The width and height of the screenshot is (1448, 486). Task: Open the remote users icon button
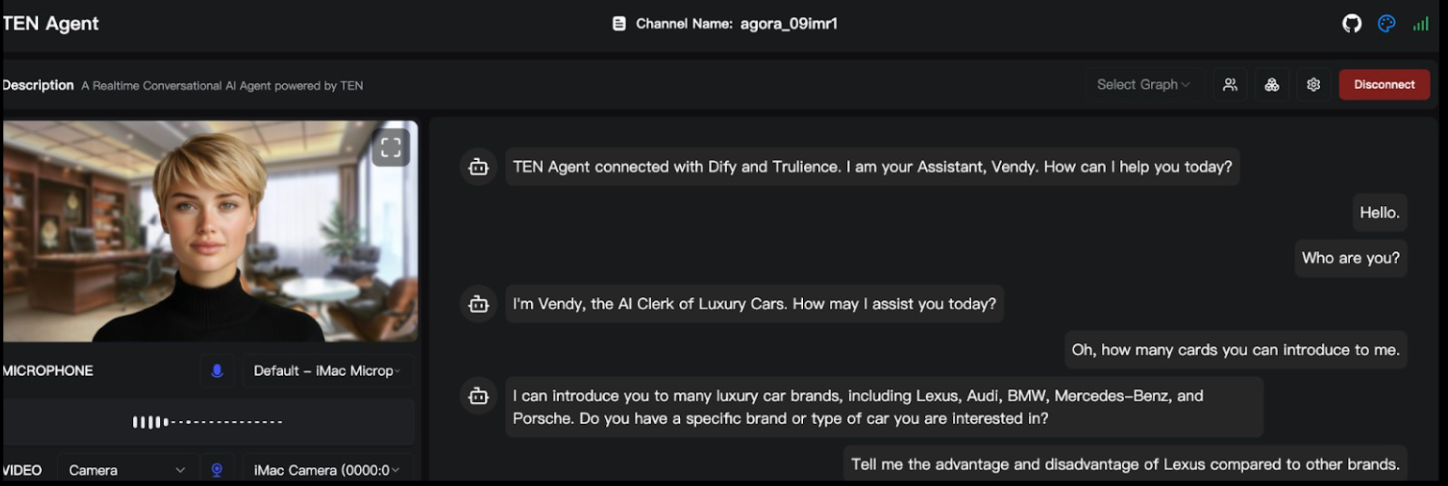(x=1230, y=85)
